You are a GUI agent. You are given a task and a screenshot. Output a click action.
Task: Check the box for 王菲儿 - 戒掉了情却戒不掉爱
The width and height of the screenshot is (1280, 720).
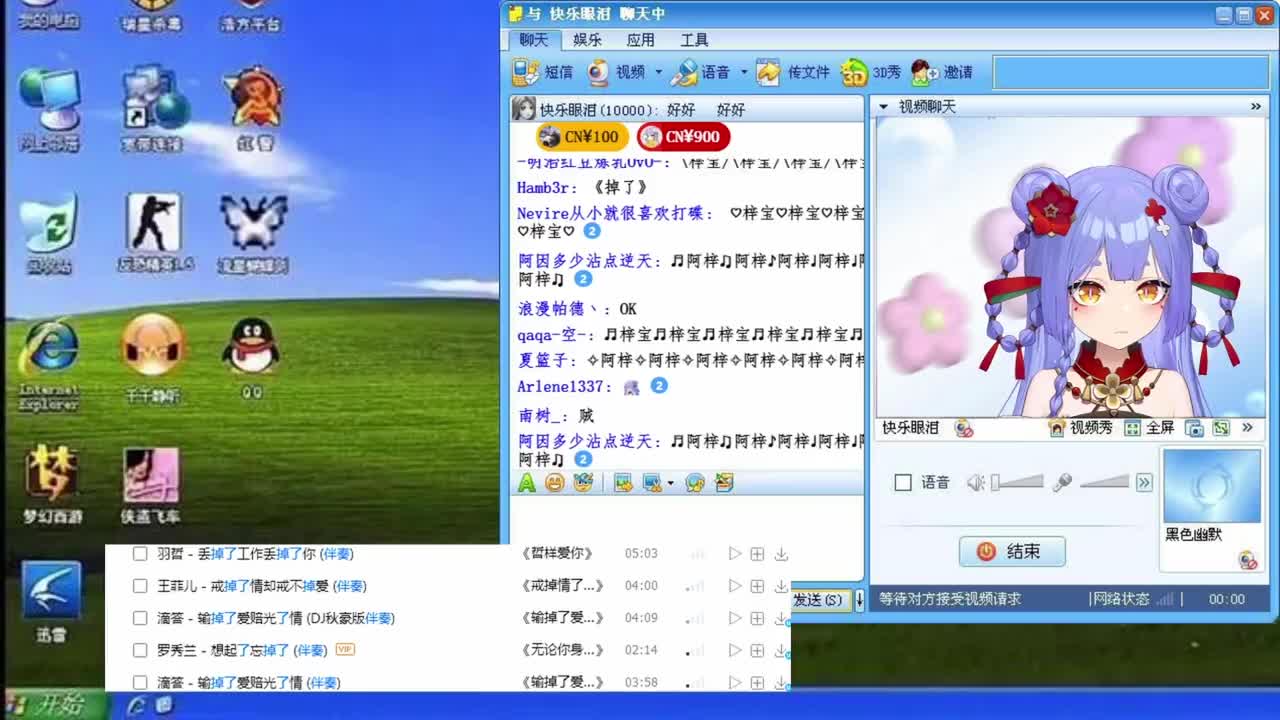click(x=140, y=586)
